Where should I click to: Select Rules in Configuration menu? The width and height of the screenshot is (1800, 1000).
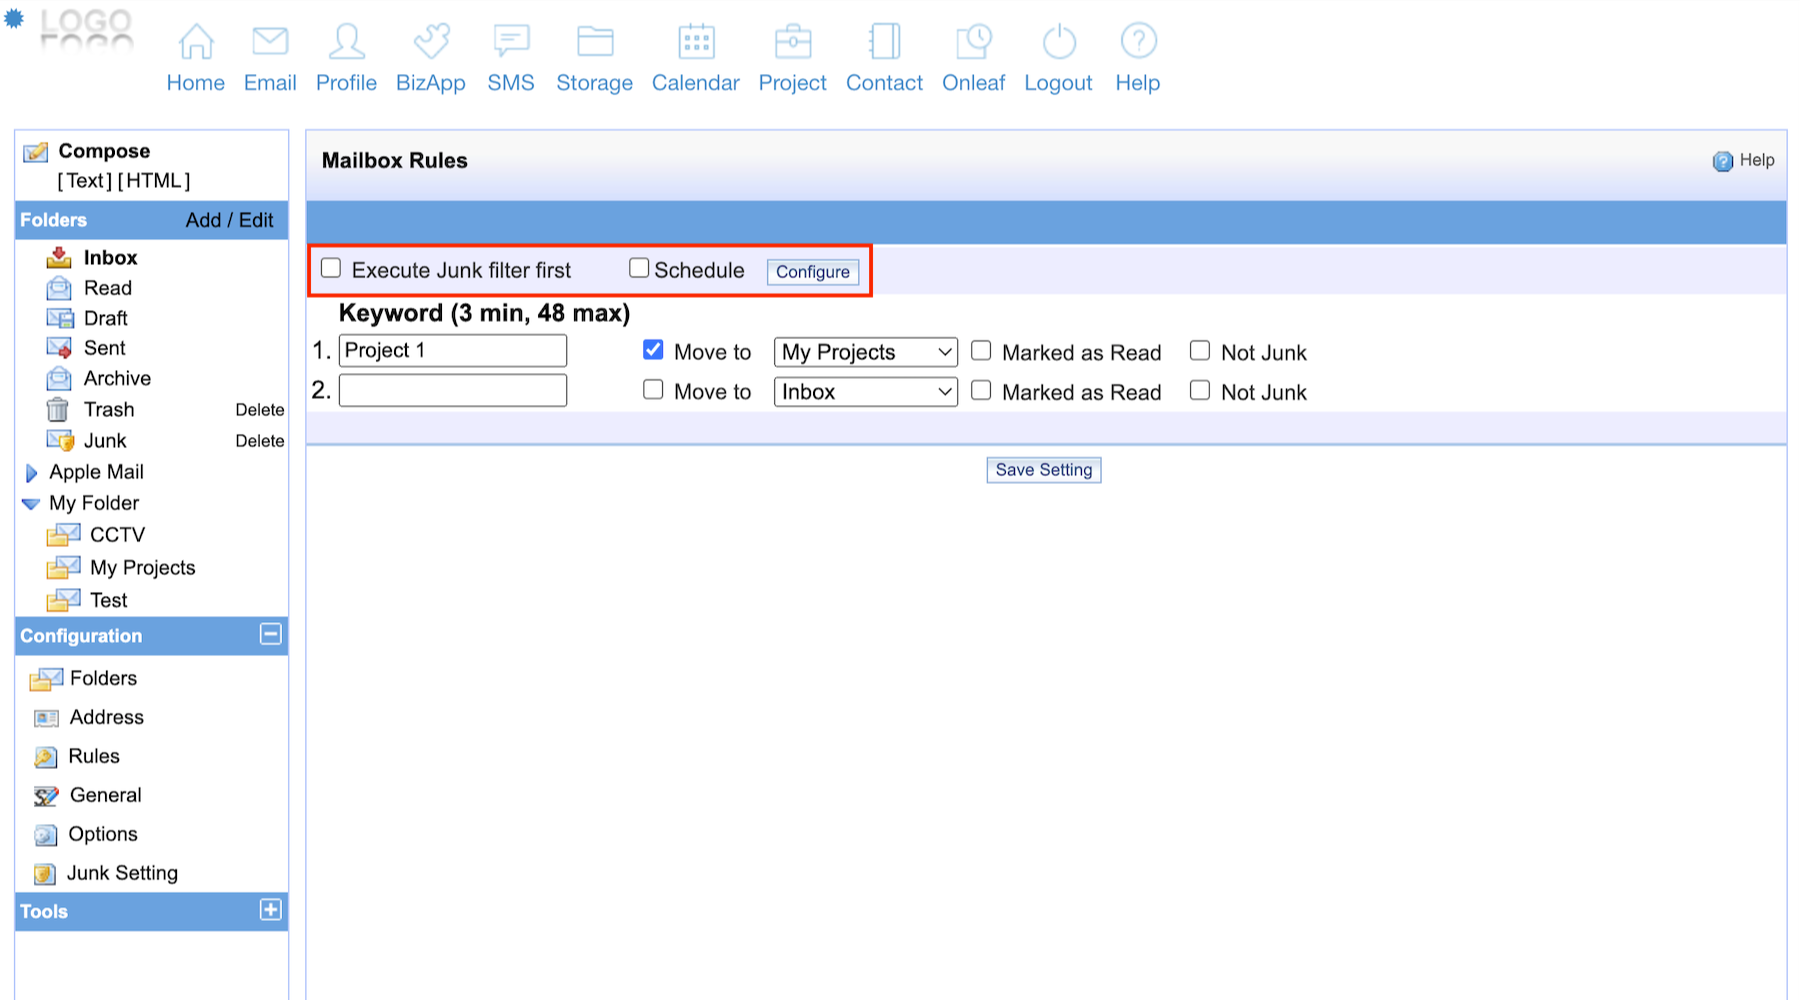tap(94, 756)
